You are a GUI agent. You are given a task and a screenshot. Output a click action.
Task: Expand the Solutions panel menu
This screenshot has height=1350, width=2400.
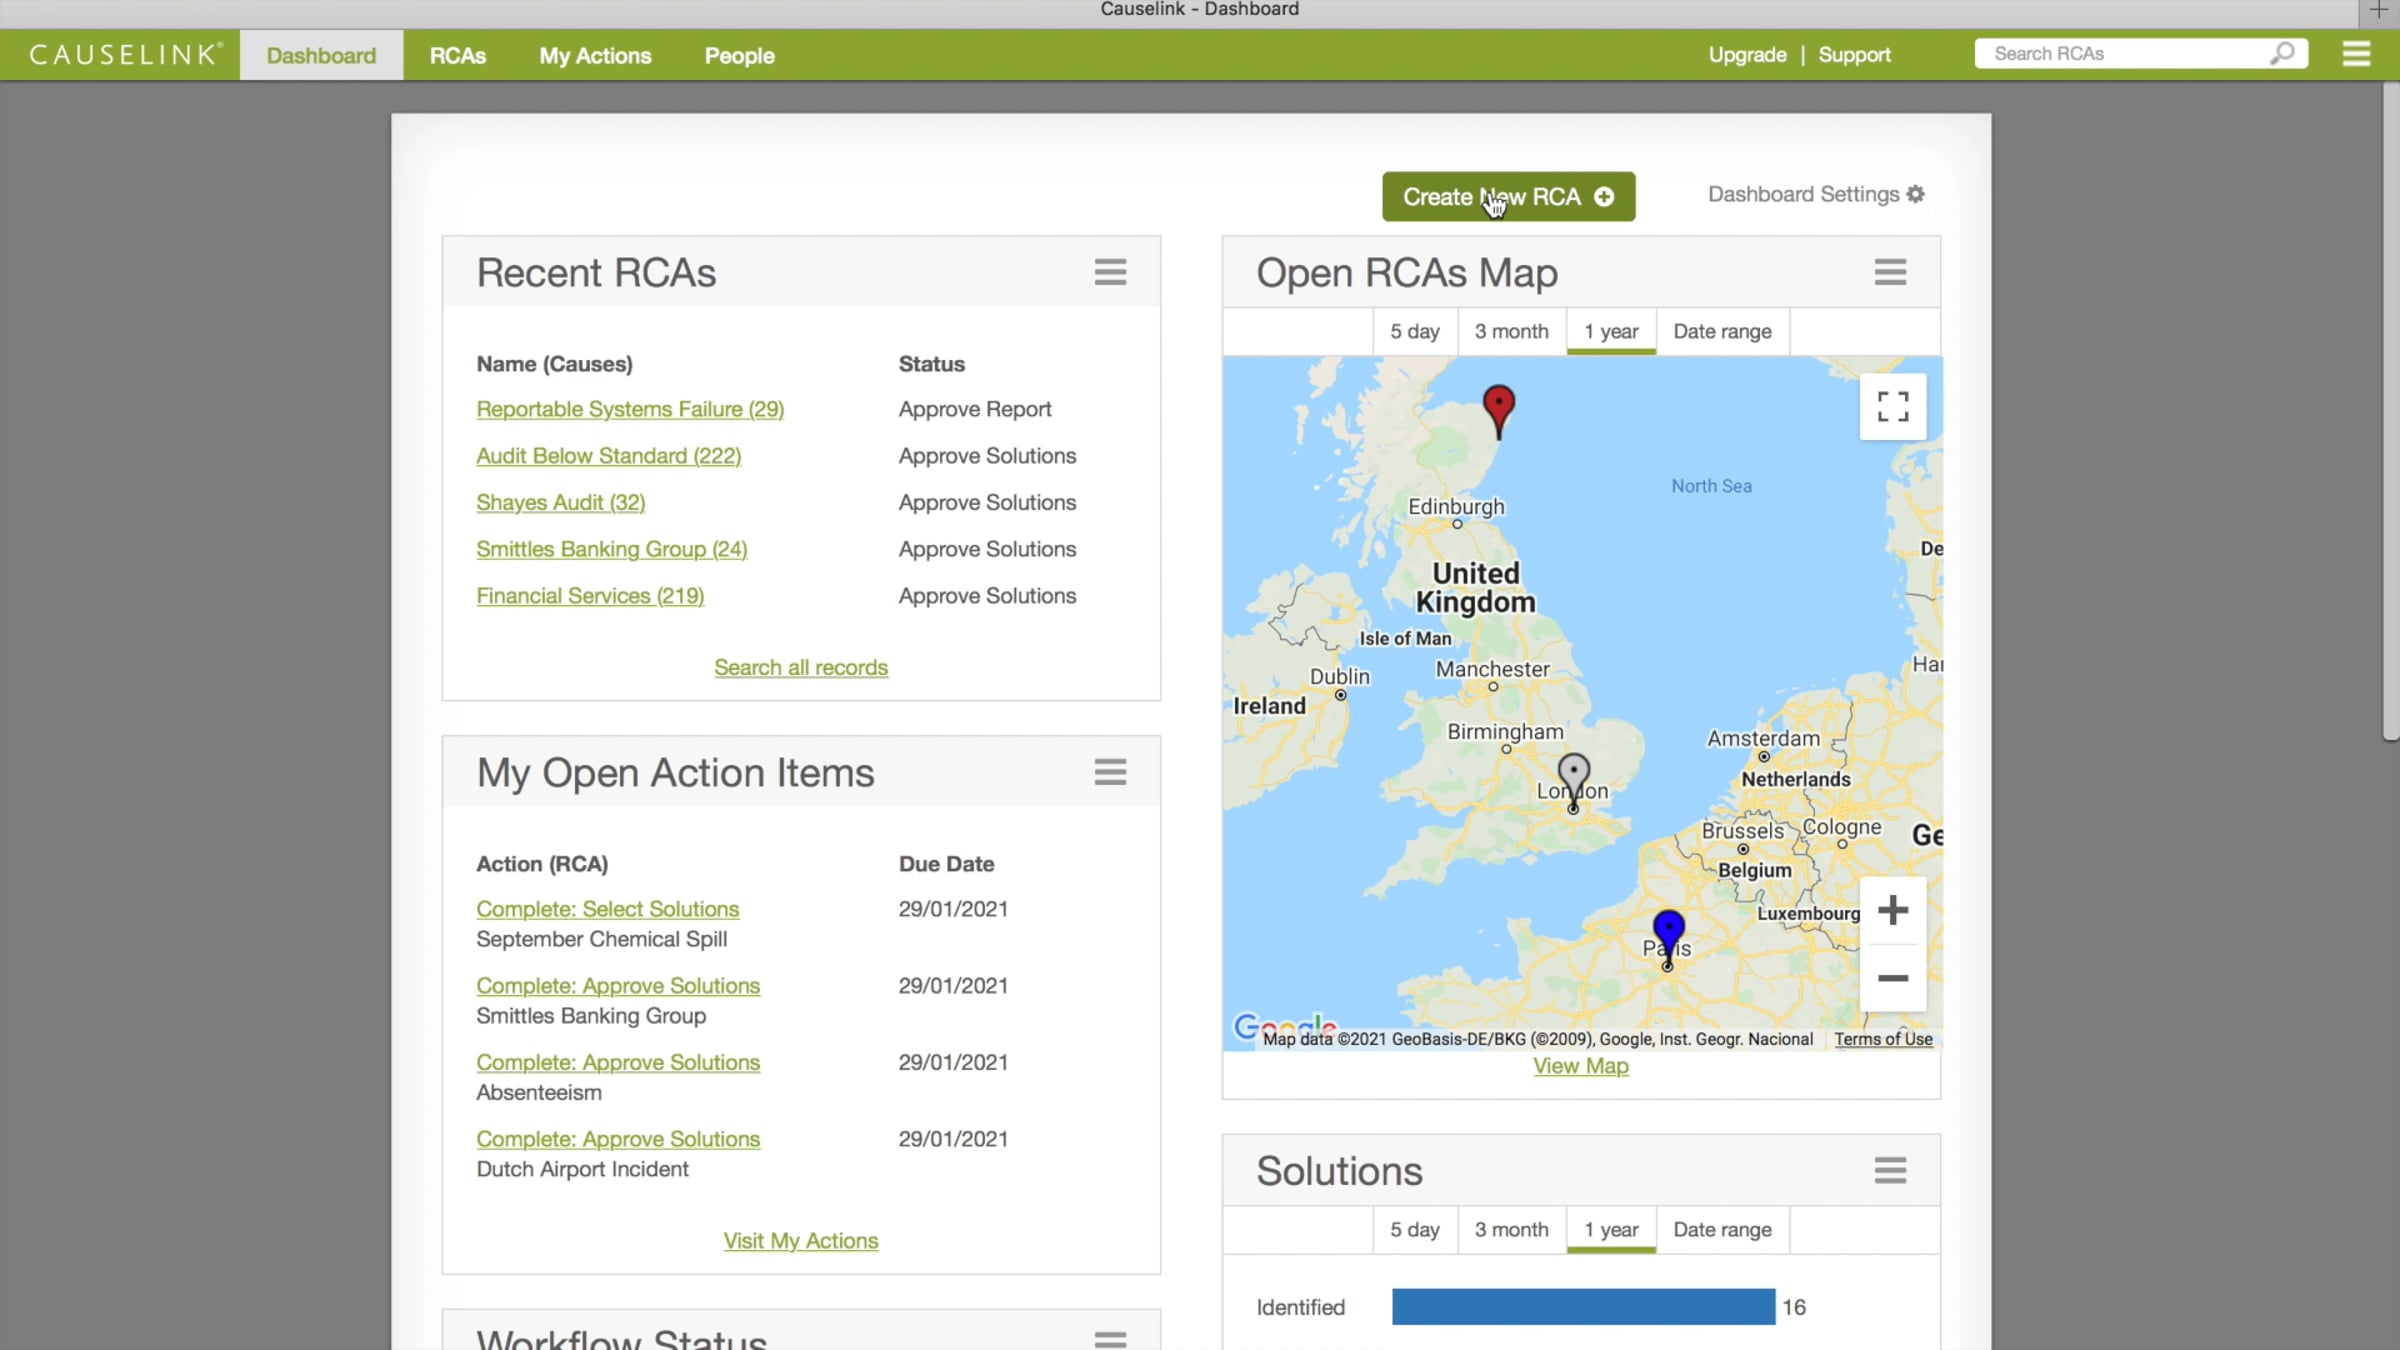tap(1890, 1170)
